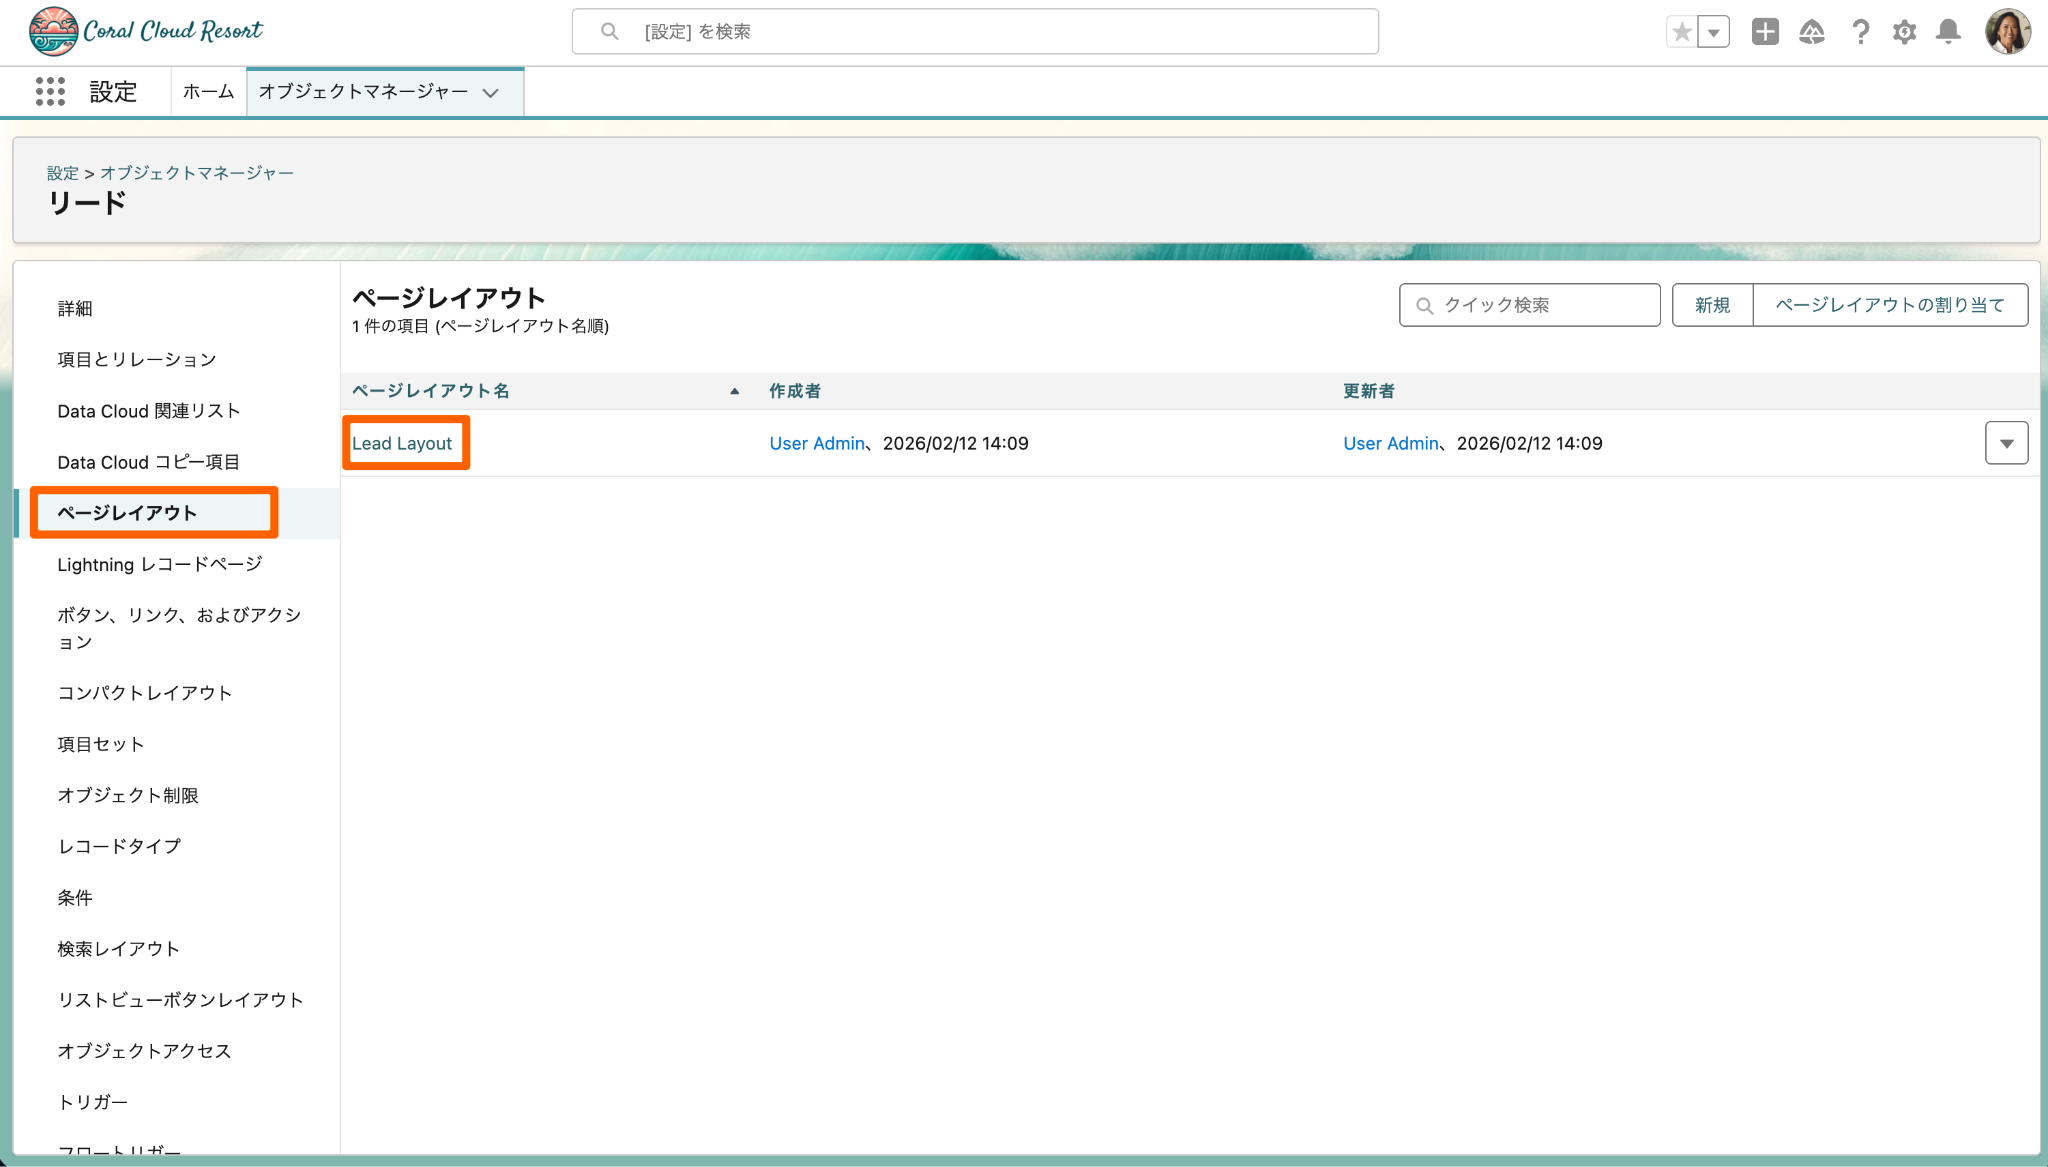This screenshot has height=1167, width=2048.
Task: Open the help question mark icon
Action: click(1860, 32)
